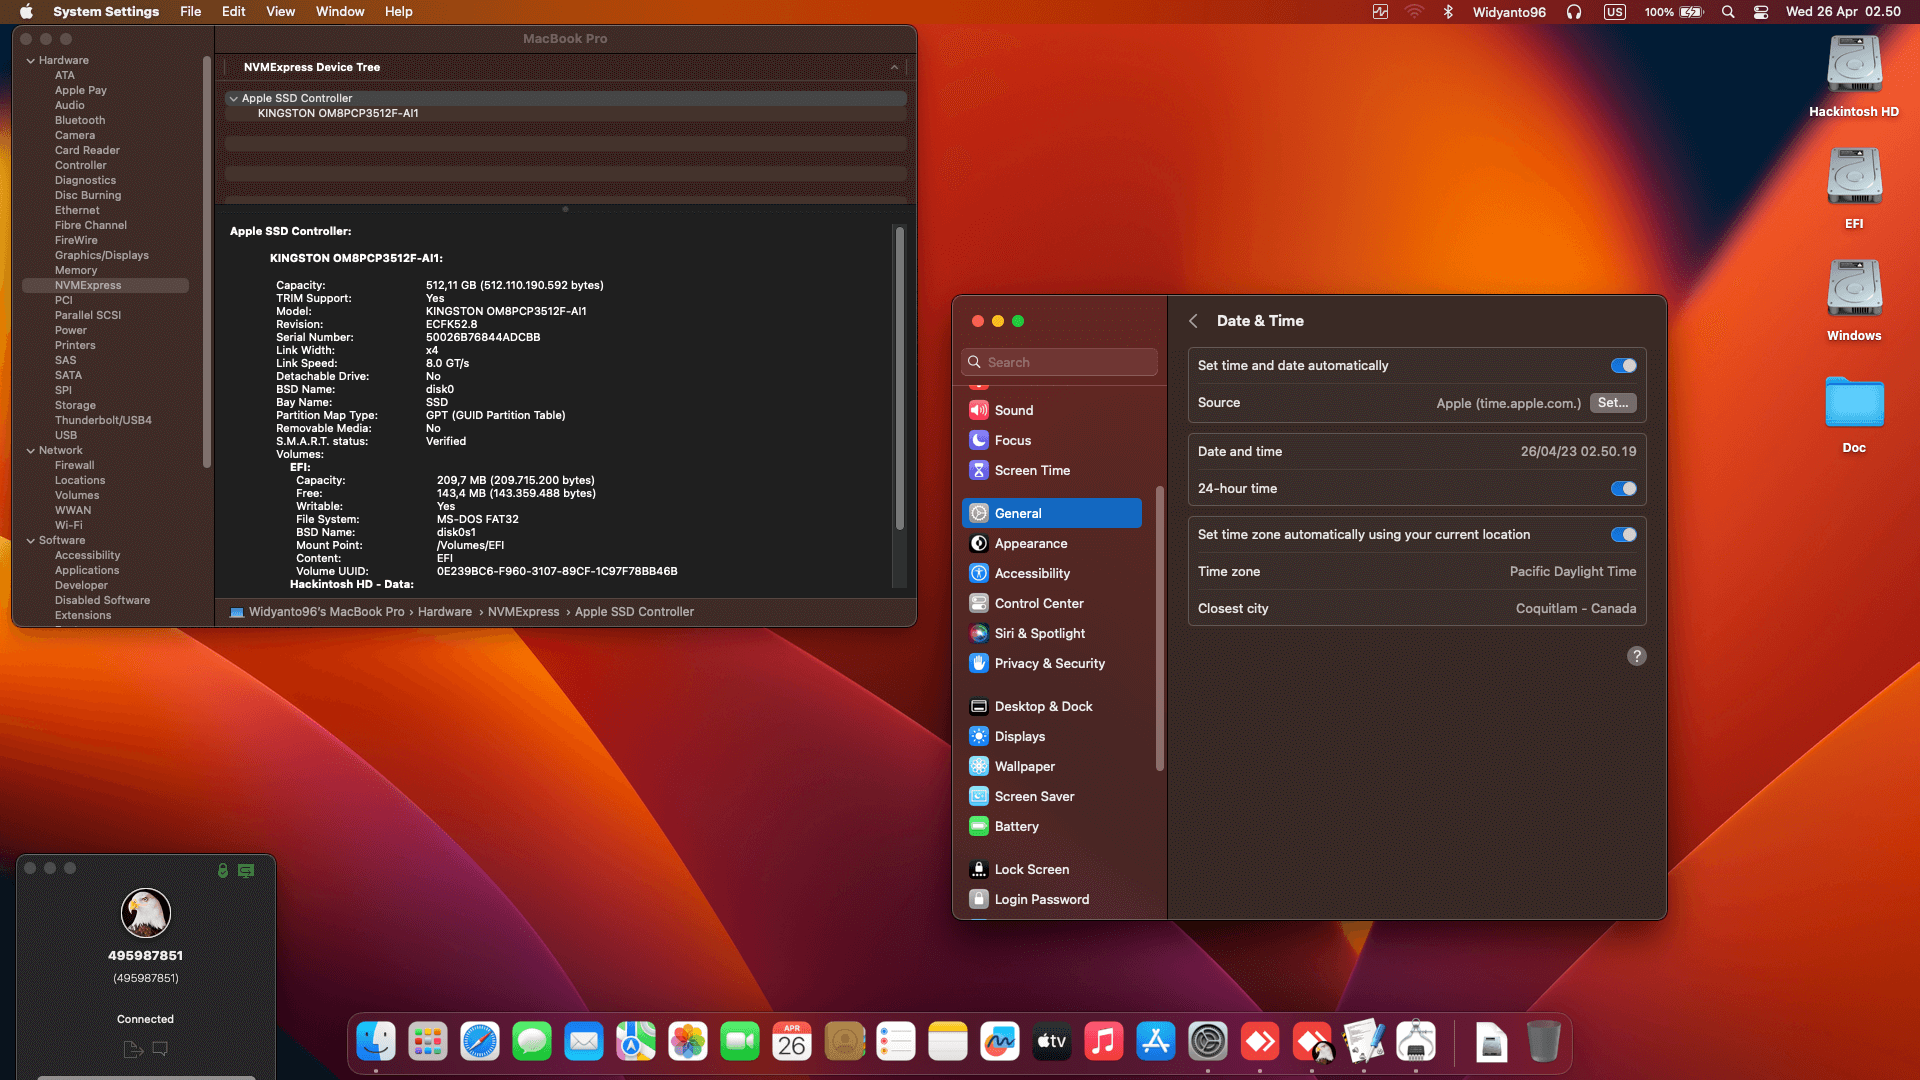Select Appearance in Settings sidebar

pyautogui.click(x=1052, y=544)
